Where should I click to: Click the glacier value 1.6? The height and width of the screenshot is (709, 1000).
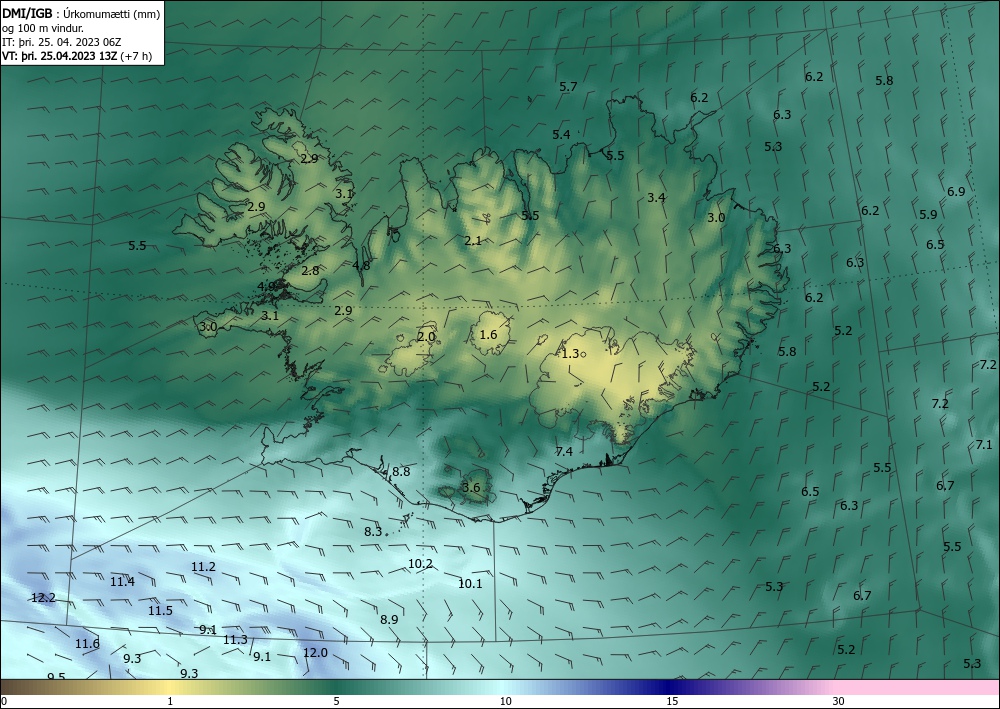(x=489, y=335)
